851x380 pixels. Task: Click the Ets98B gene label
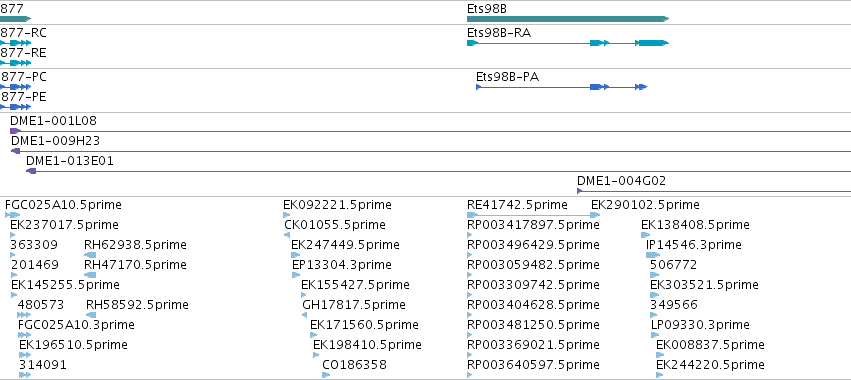click(487, 9)
